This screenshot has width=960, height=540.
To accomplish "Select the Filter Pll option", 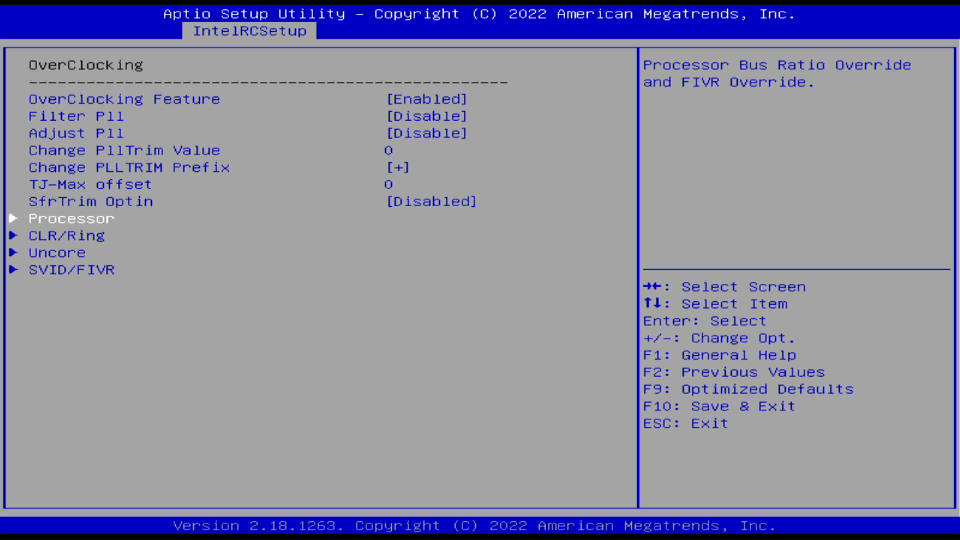I will pyautogui.click(x=76, y=116).
